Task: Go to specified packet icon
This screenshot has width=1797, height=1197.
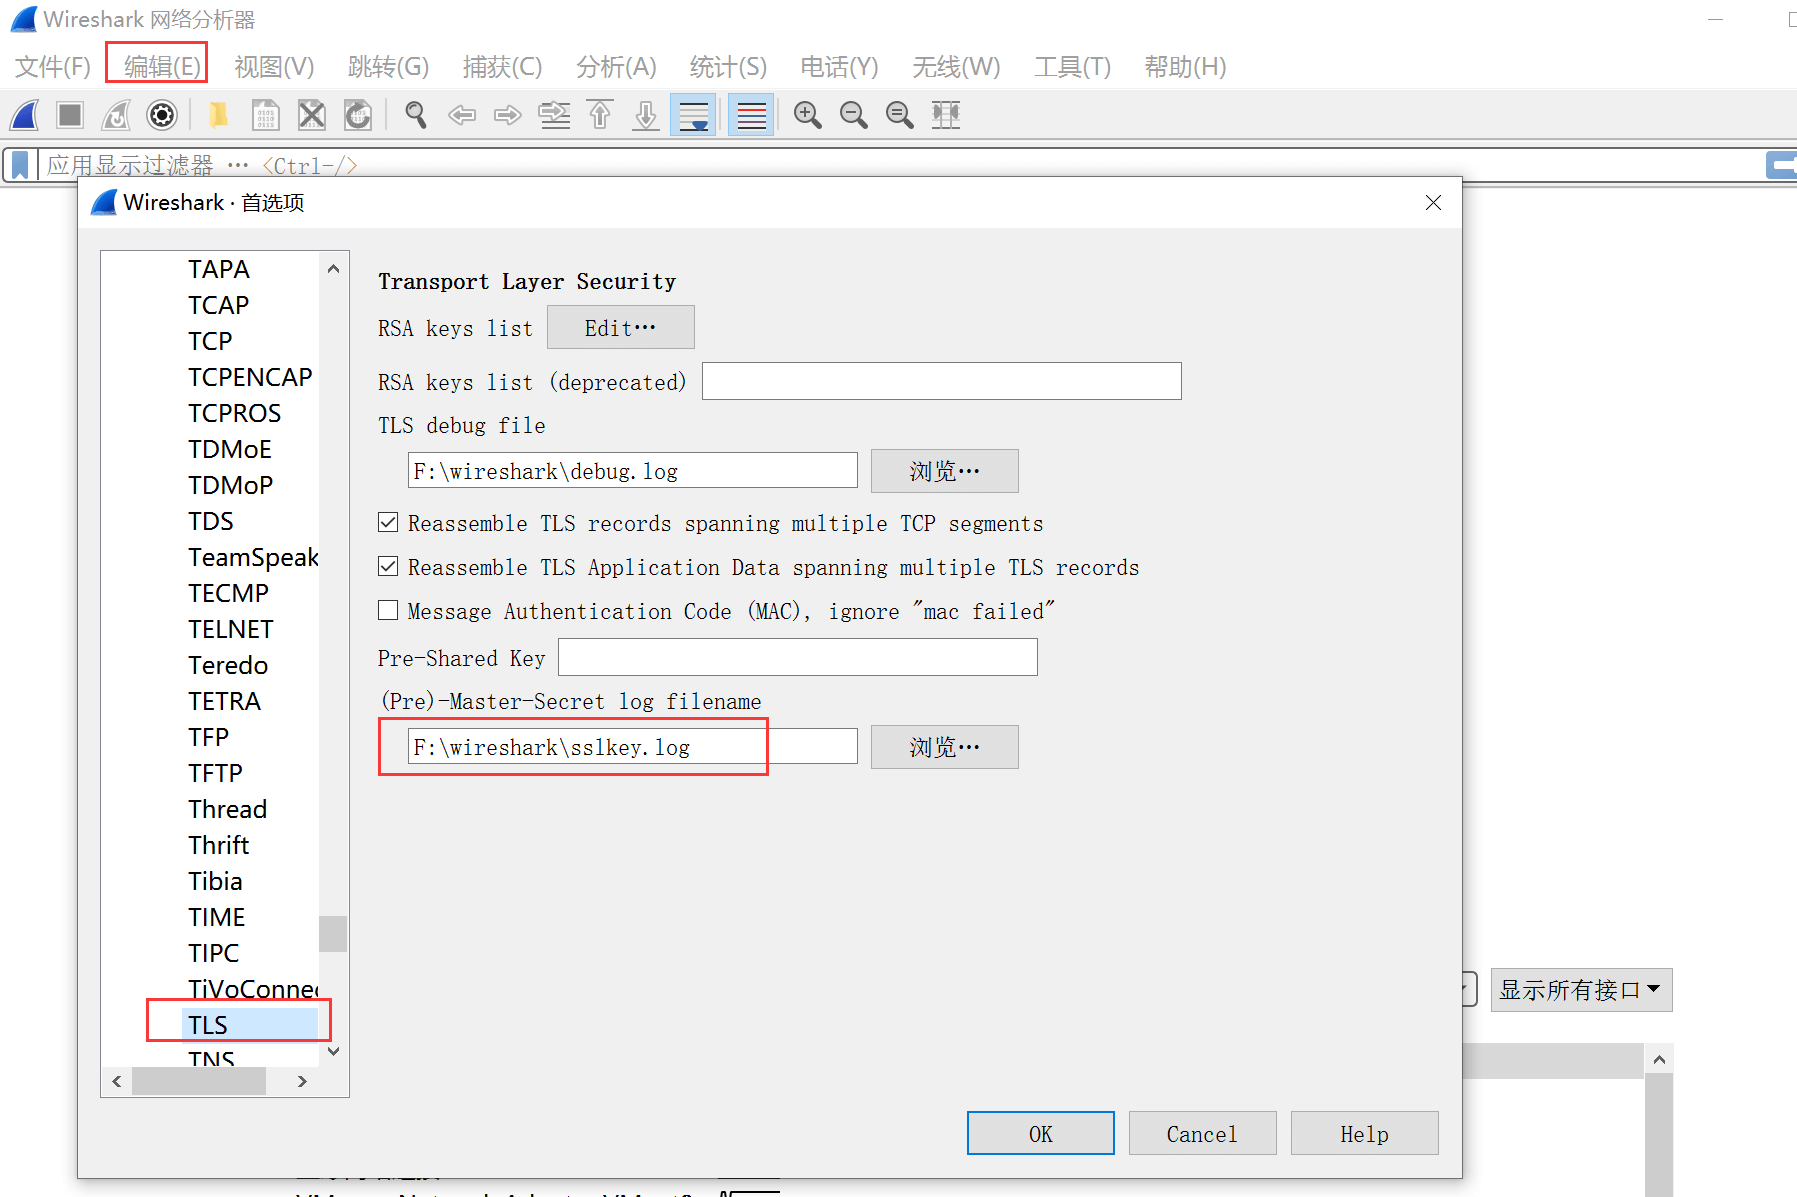Action: [554, 115]
